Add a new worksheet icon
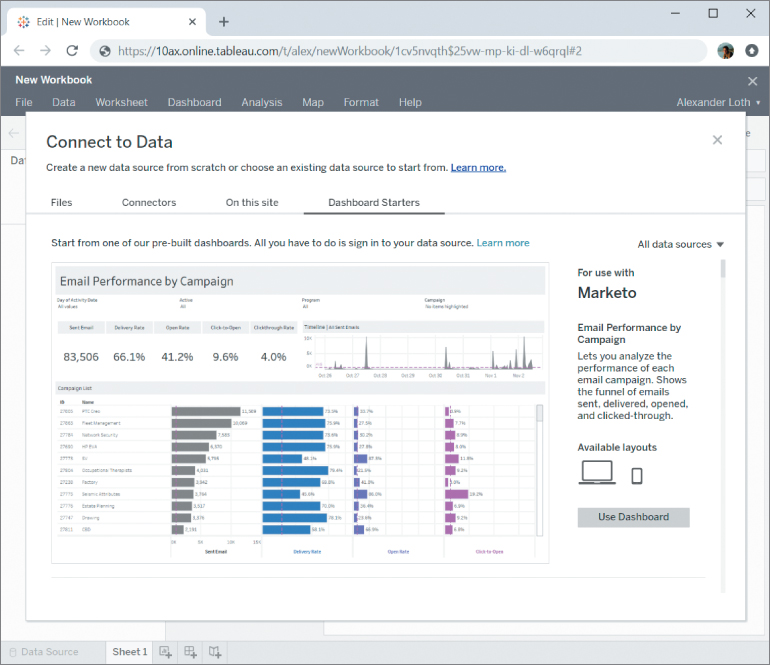The height and width of the screenshot is (665, 770). (x=165, y=652)
